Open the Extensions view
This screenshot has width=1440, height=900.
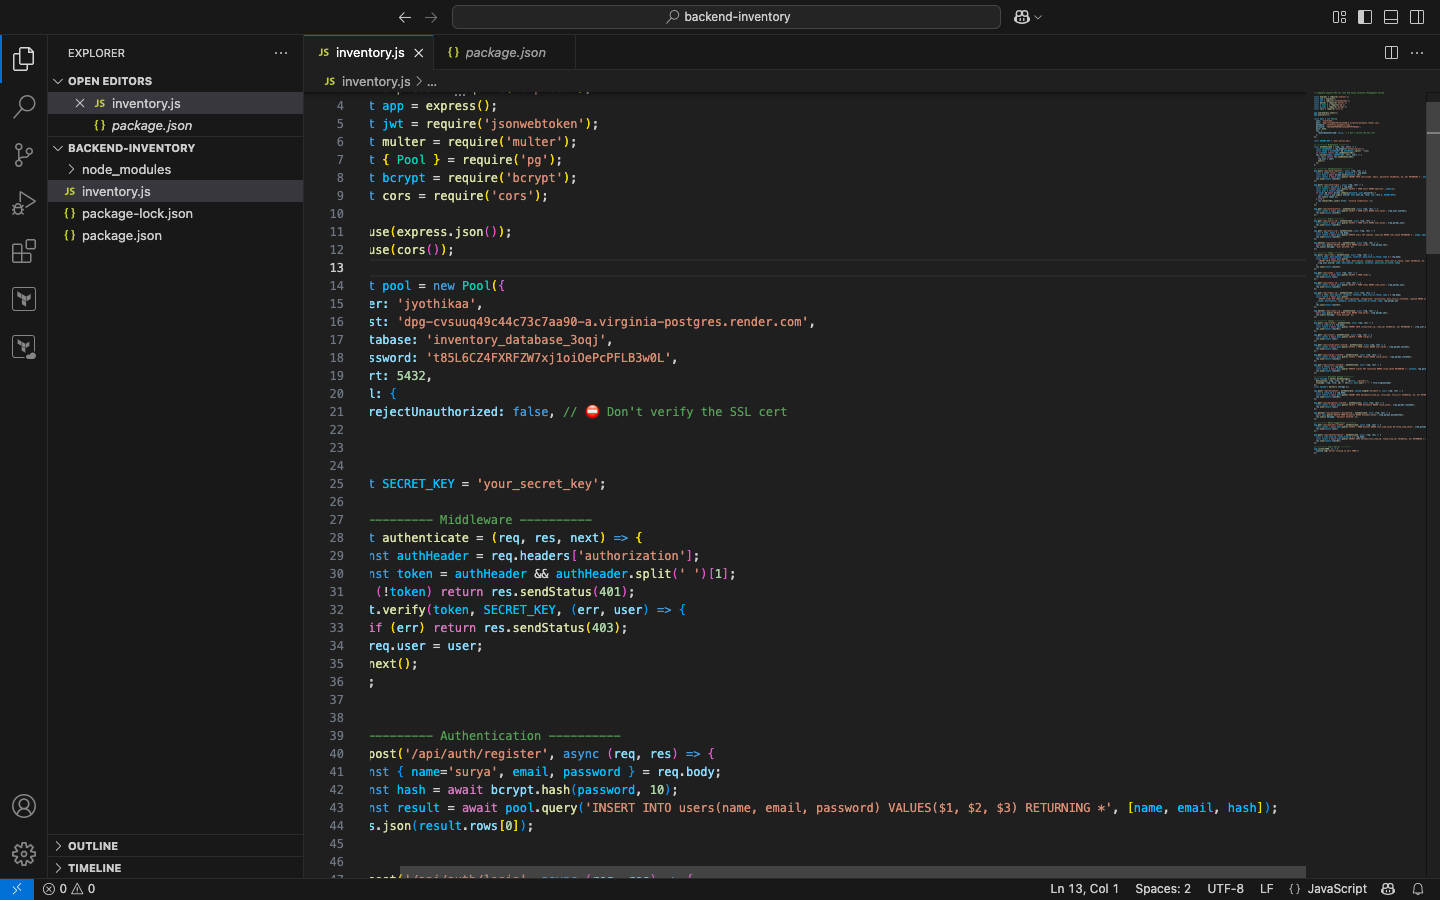[x=24, y=251]
